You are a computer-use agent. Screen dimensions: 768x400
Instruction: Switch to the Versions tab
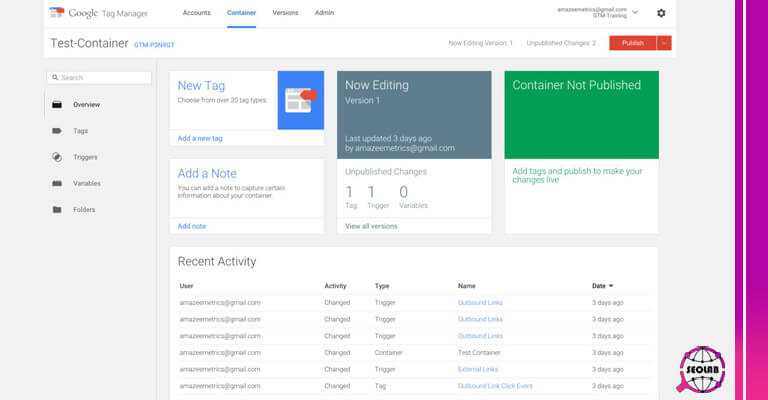click(x=285, y=13)
